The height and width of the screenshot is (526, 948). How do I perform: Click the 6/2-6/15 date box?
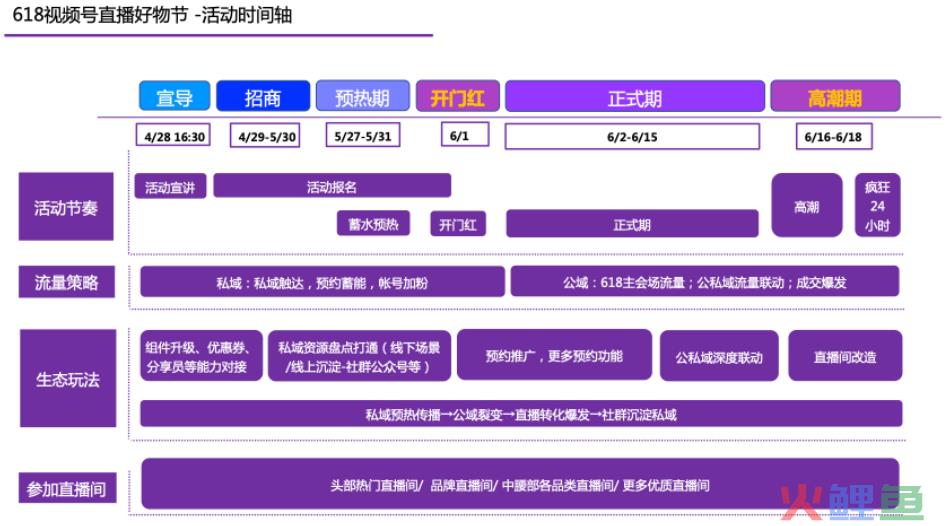coord(632,137)
